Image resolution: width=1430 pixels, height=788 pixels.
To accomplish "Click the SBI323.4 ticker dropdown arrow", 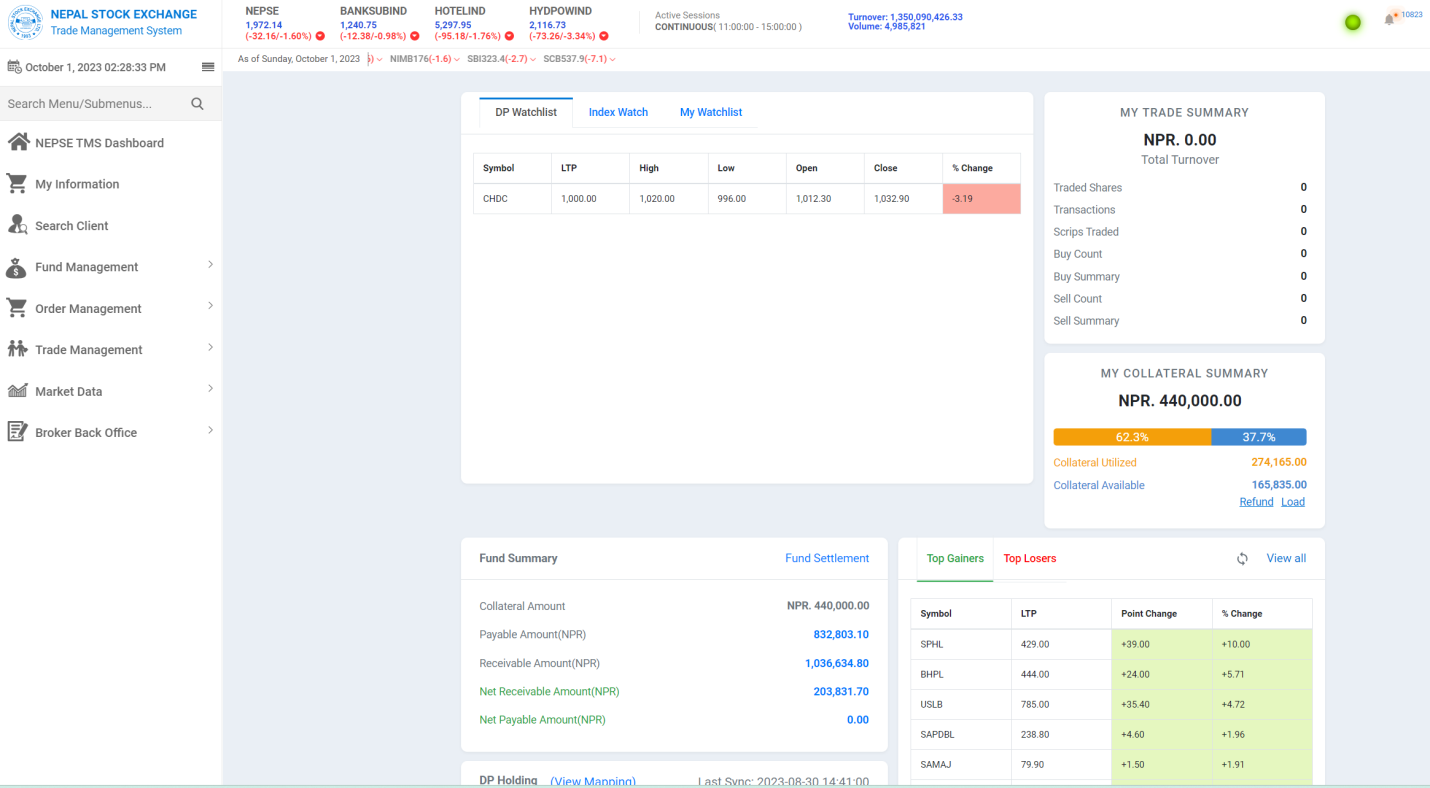I will pyautogui.click(x=533, y=60).
